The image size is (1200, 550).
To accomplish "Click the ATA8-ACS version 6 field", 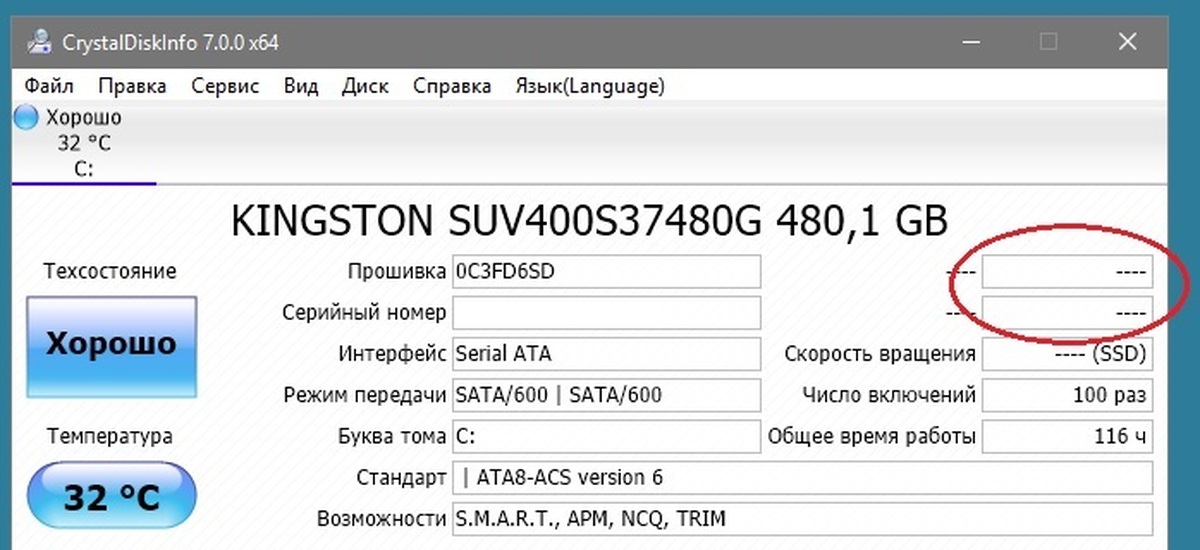I will [x=802, y=477].
